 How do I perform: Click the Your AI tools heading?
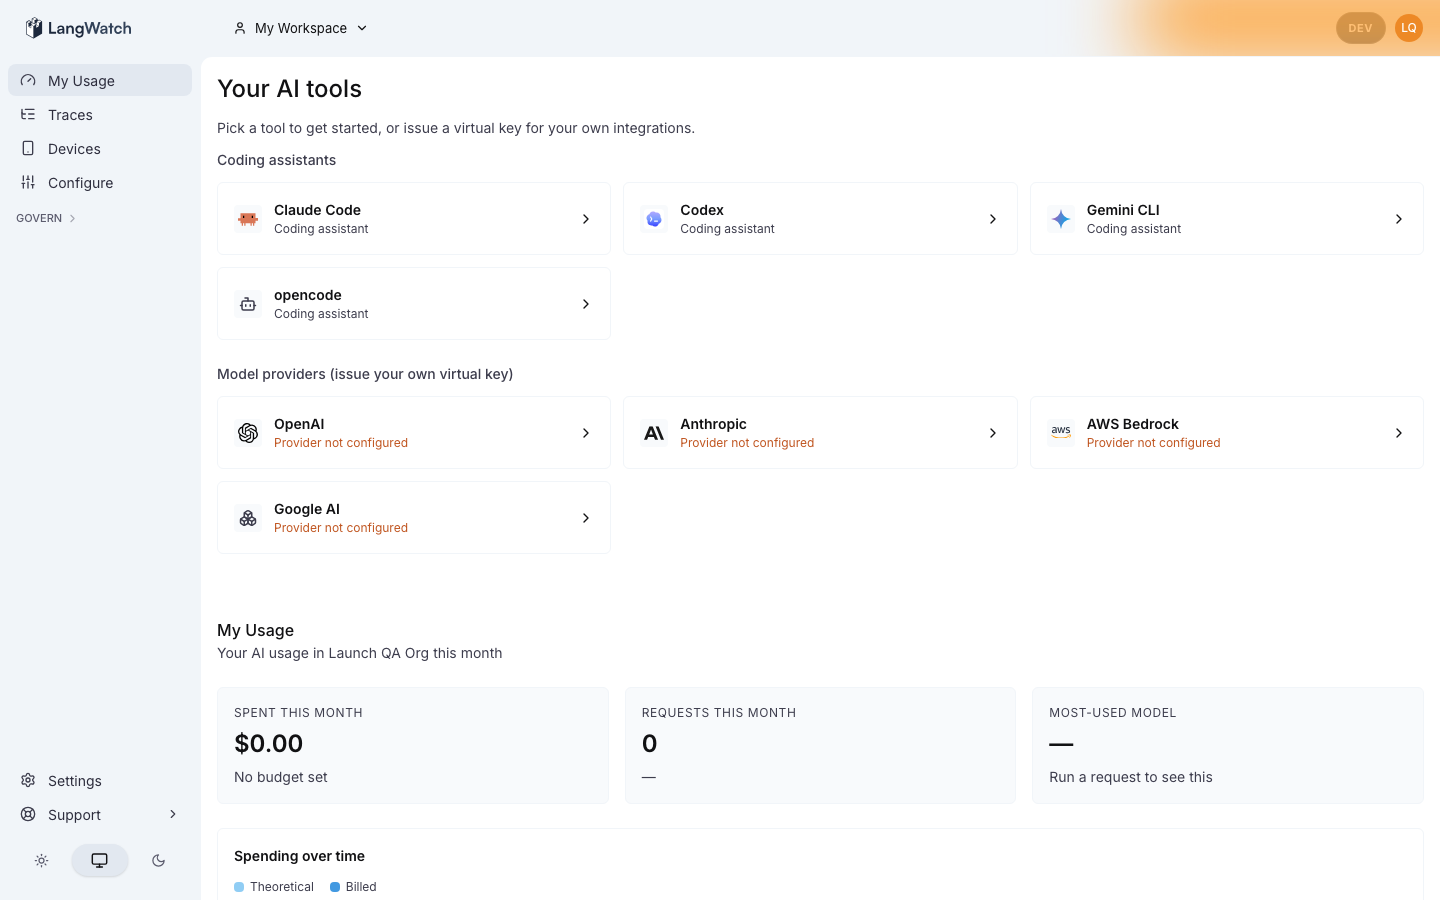[x=289, y=89]
